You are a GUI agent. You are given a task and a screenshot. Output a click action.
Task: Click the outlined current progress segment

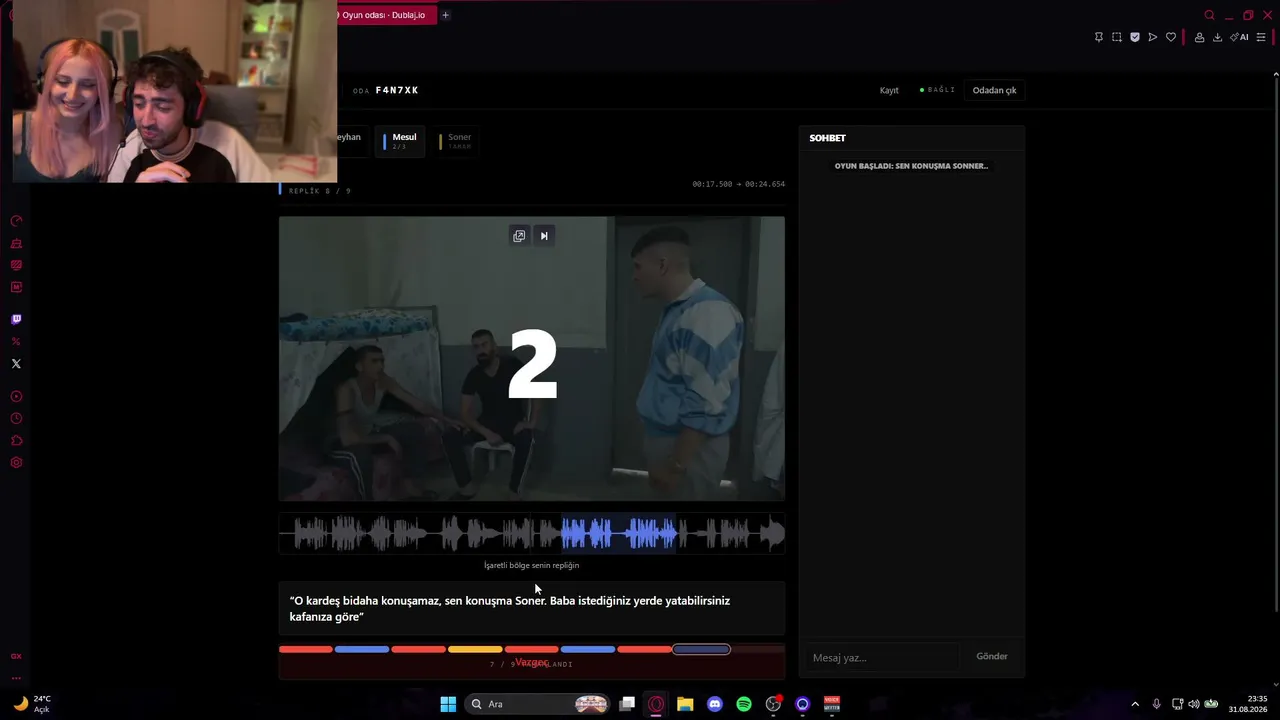coord(701,650)
